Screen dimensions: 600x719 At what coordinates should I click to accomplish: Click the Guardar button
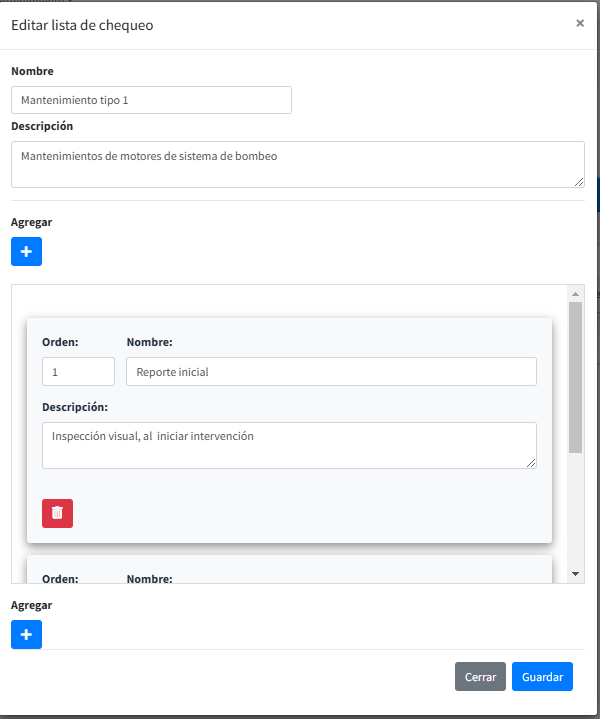pos(542,677)
